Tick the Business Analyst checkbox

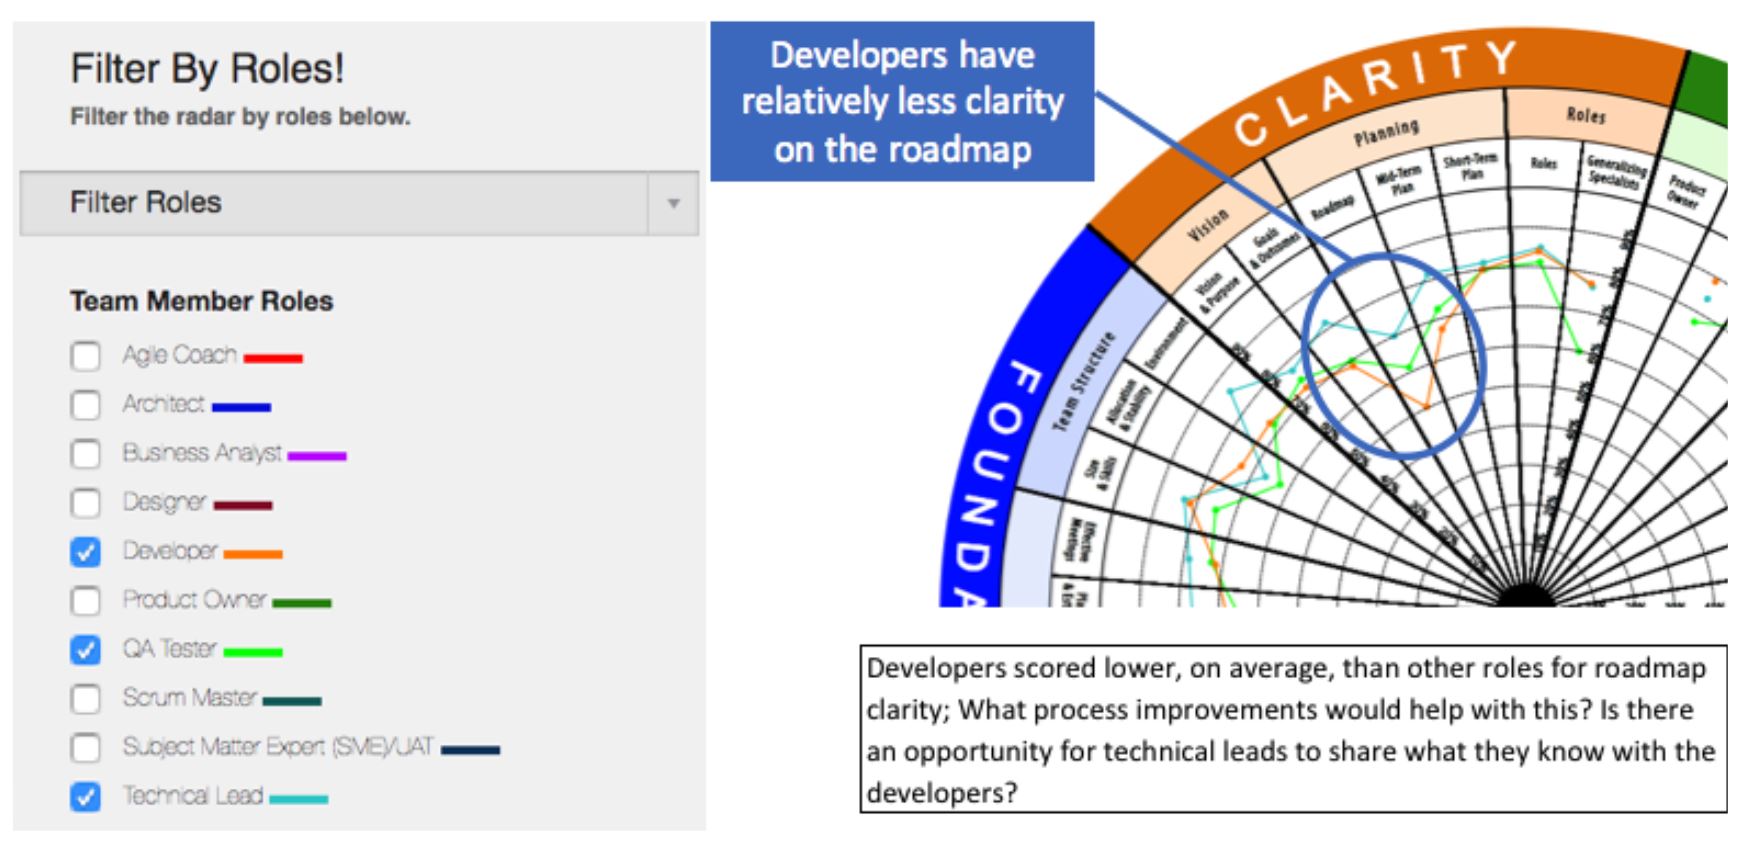click(x=86, y=454)
